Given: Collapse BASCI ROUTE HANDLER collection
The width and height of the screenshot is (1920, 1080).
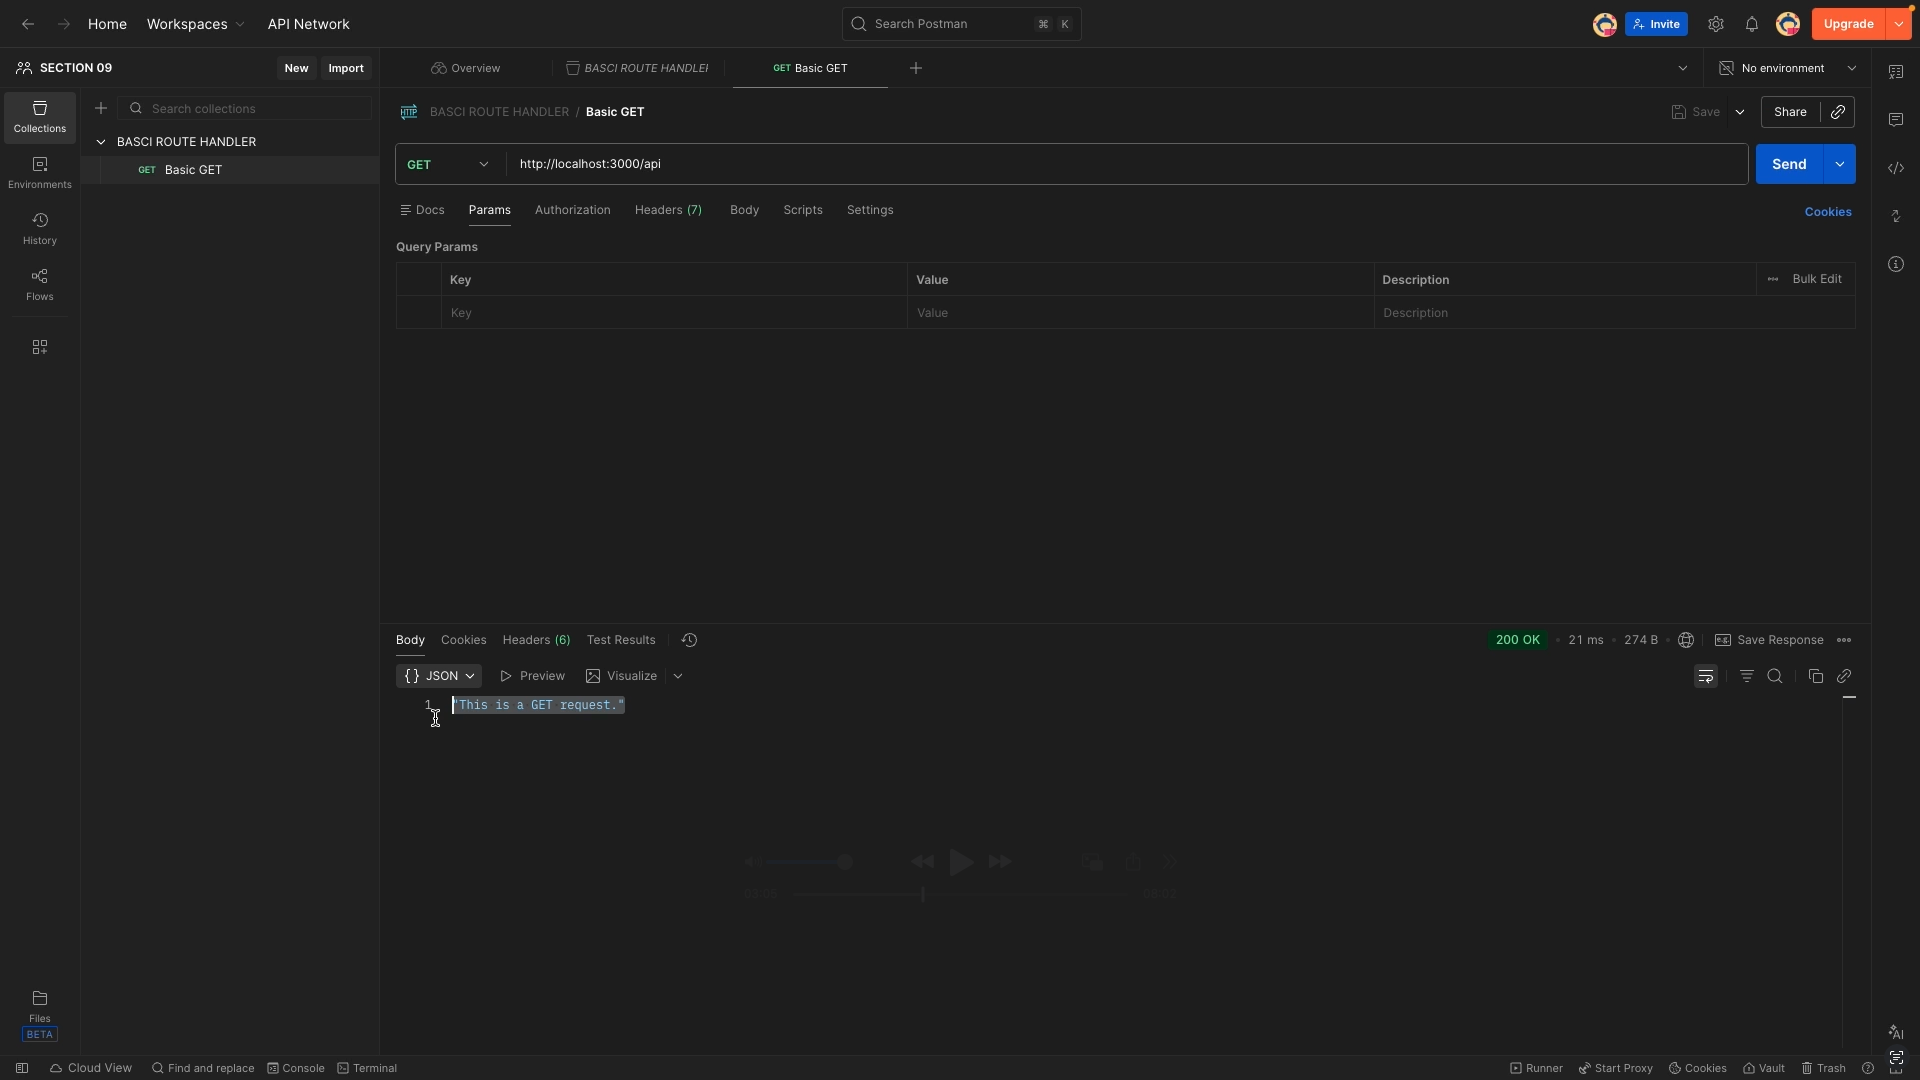Looking at the screenshot, I should (101, 142).
